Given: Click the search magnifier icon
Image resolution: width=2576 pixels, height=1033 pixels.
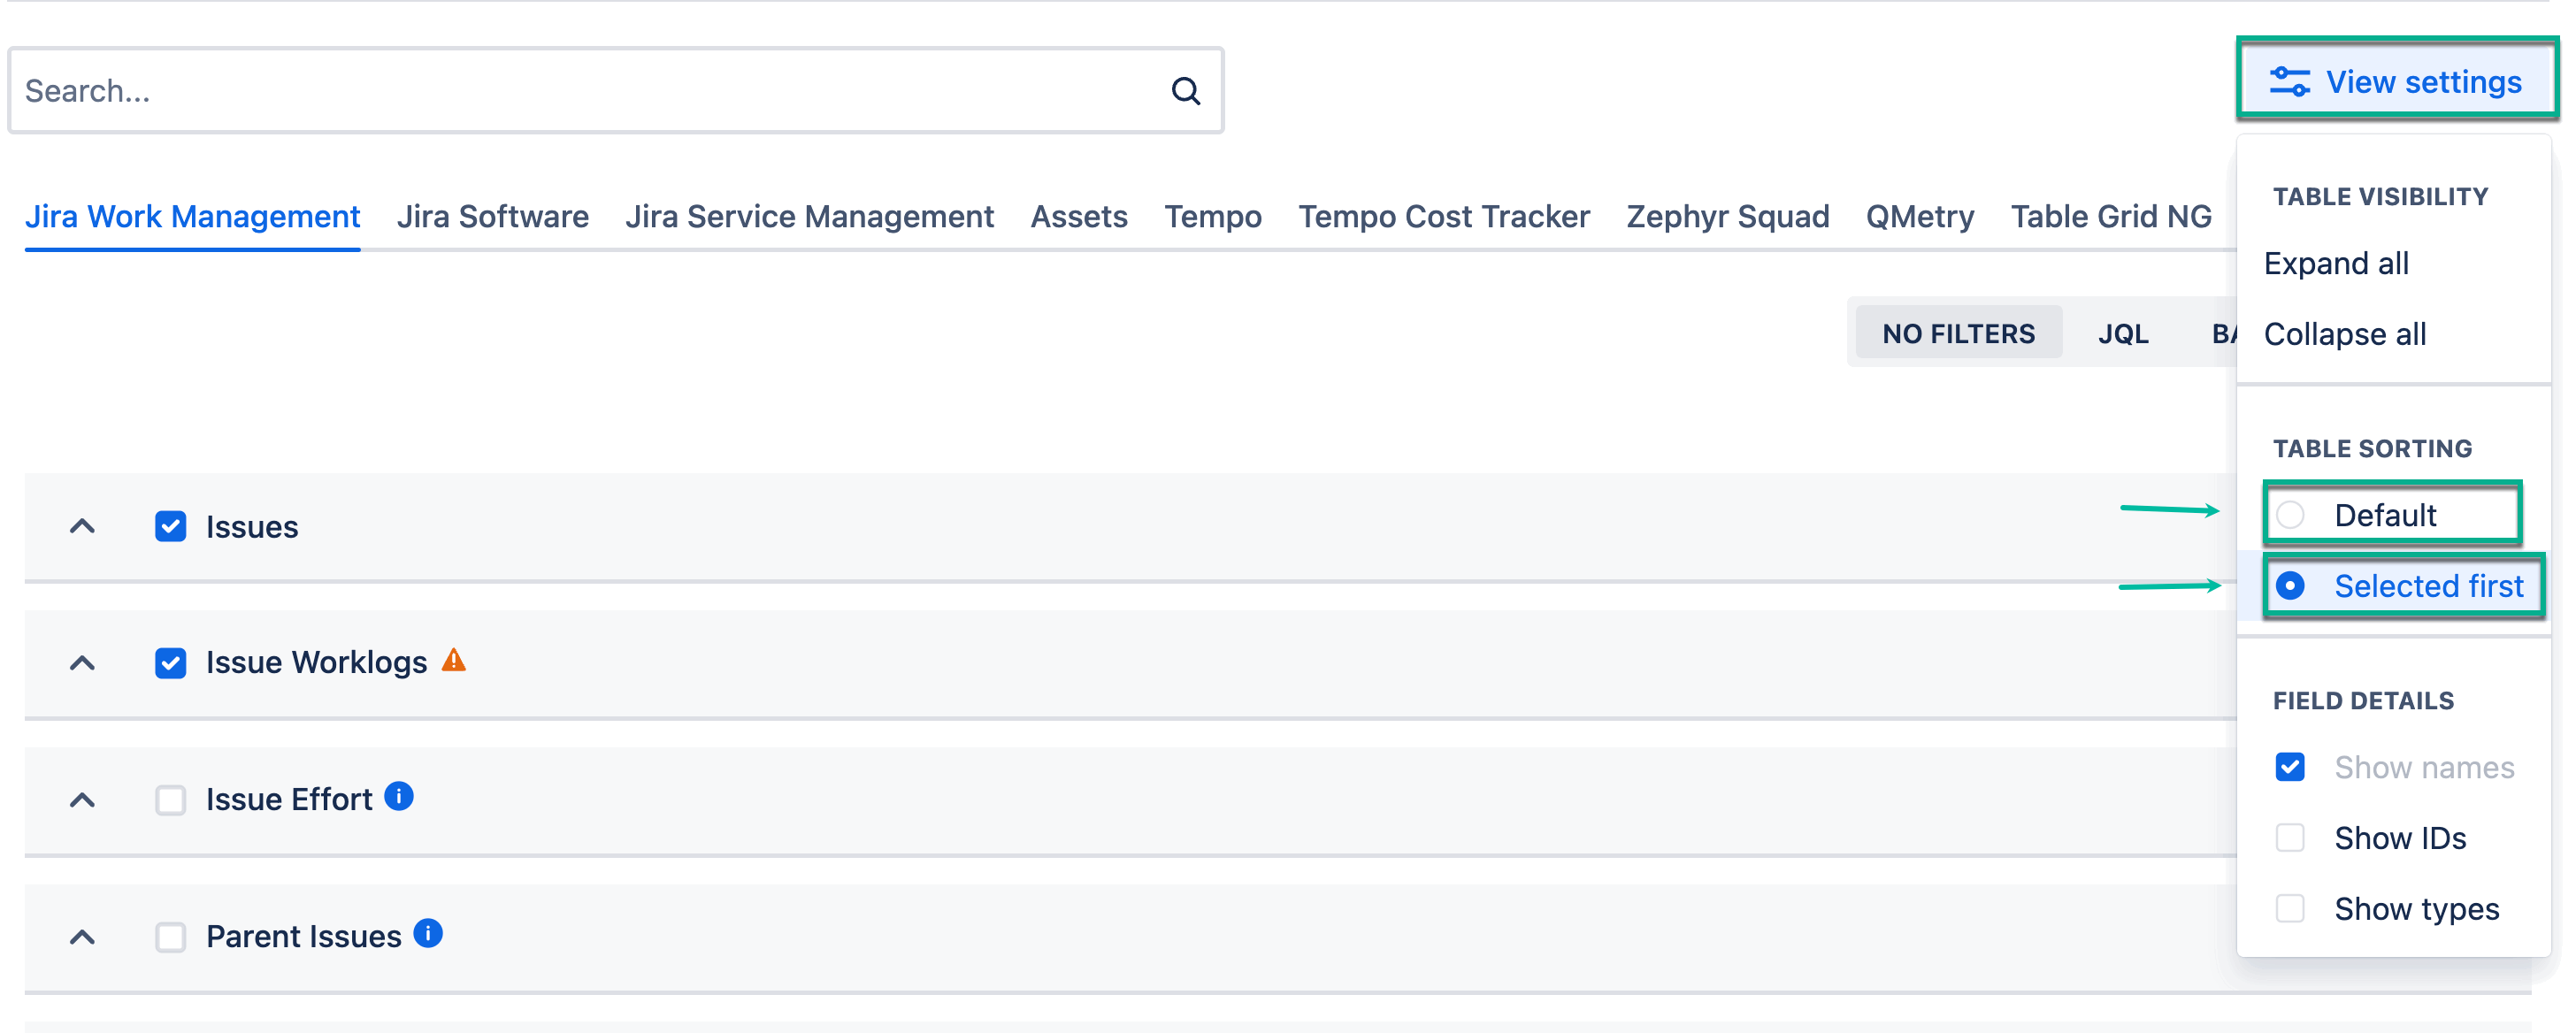Looking at the screenshot, I should (x=1186, y=90).
